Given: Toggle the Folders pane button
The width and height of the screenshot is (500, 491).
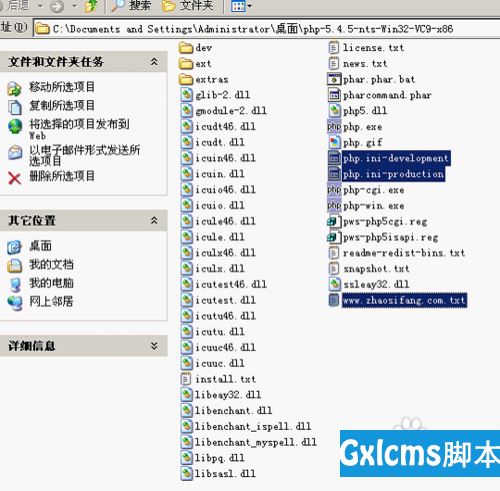Looking at the screenshot, I should tap(188, 6).
